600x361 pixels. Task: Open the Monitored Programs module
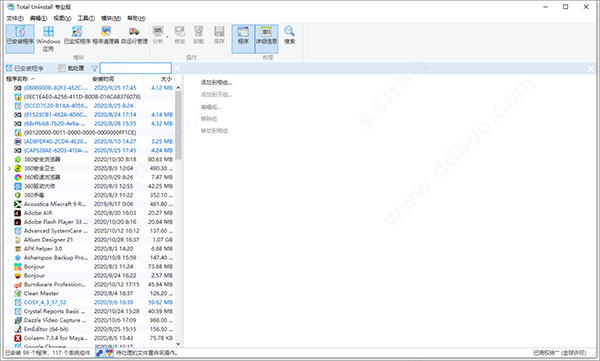pyautogui.click(x=77, y=35)
